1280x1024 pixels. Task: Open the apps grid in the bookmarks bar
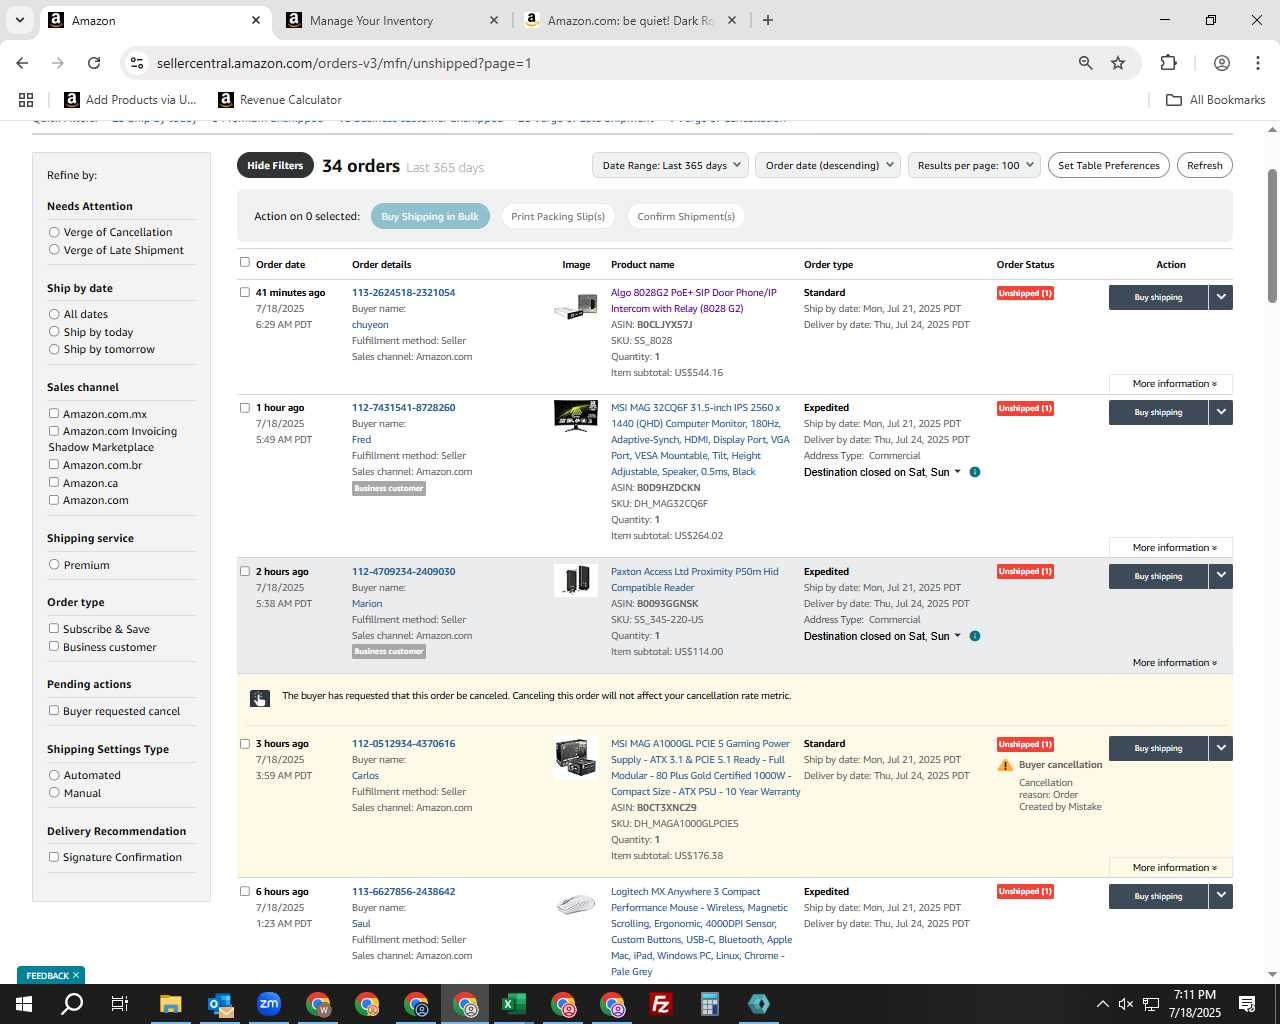coord(26,100)
